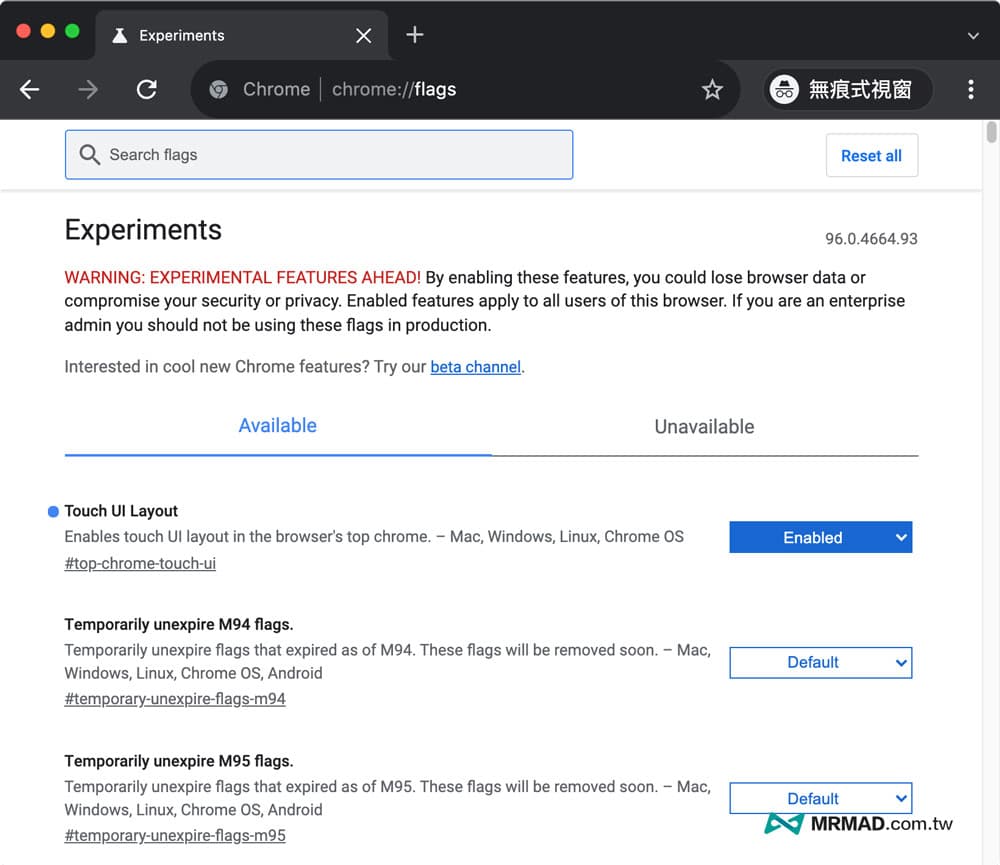Open M95 flags Default dropdown
1000x865 pixels.
coord(820,798)
